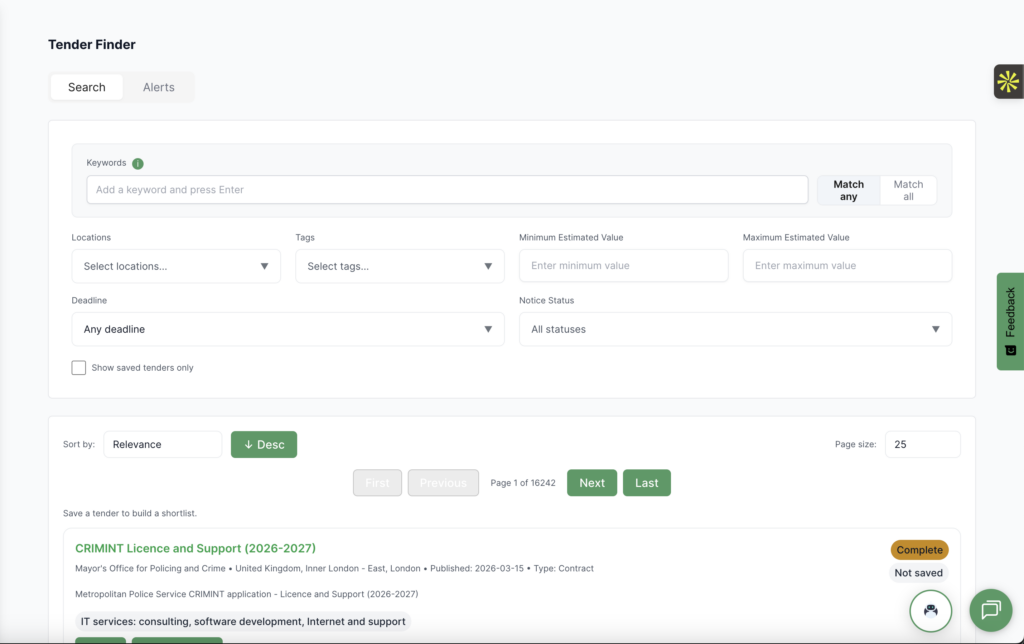Switch to the Alerts tab
This screenshot has width=1024, height=644.
coord(159,87)
